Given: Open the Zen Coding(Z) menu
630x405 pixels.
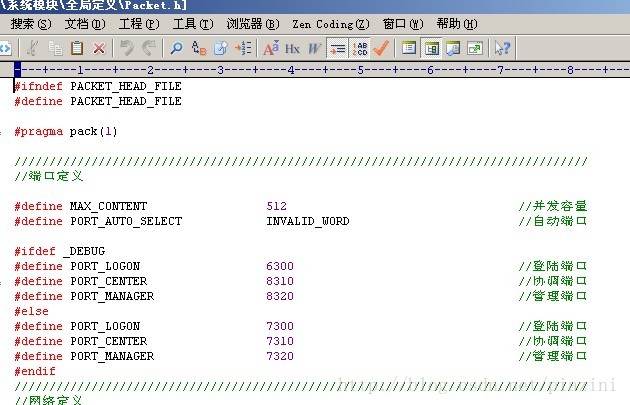Looking at the screenshot, I should (331, 24).
